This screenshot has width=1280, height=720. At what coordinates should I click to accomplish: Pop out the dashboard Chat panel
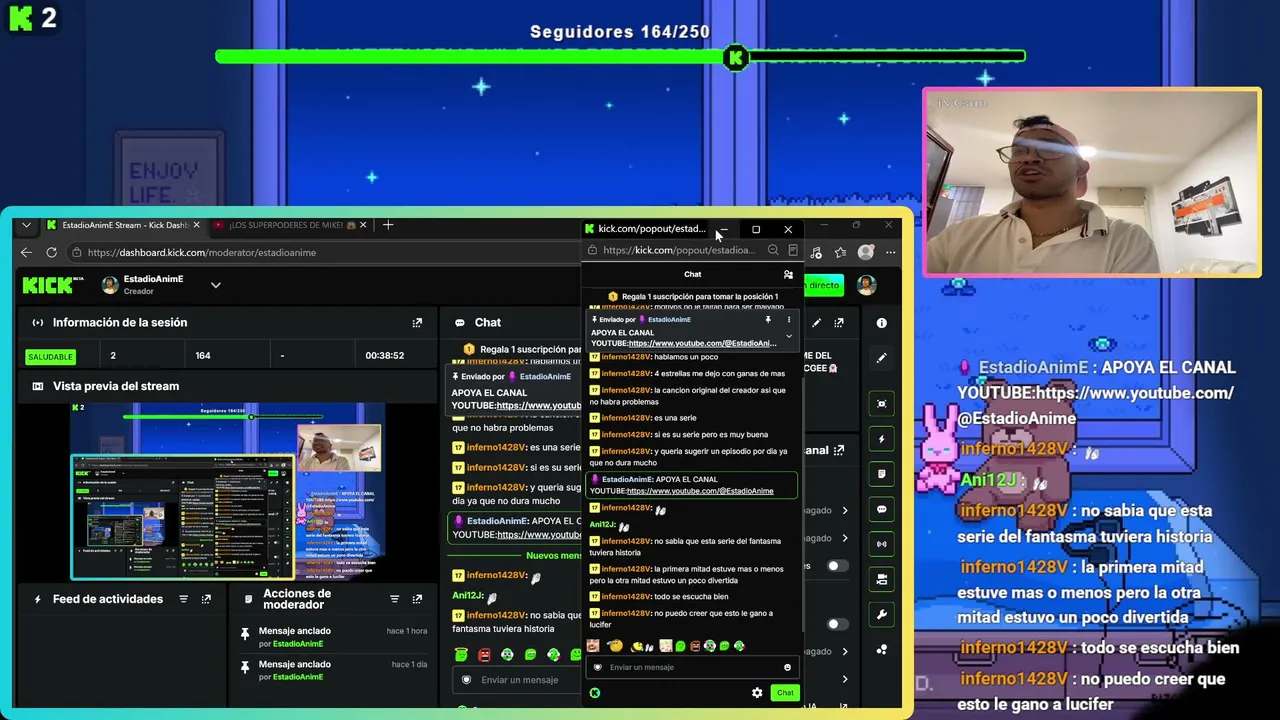point(839,323)
